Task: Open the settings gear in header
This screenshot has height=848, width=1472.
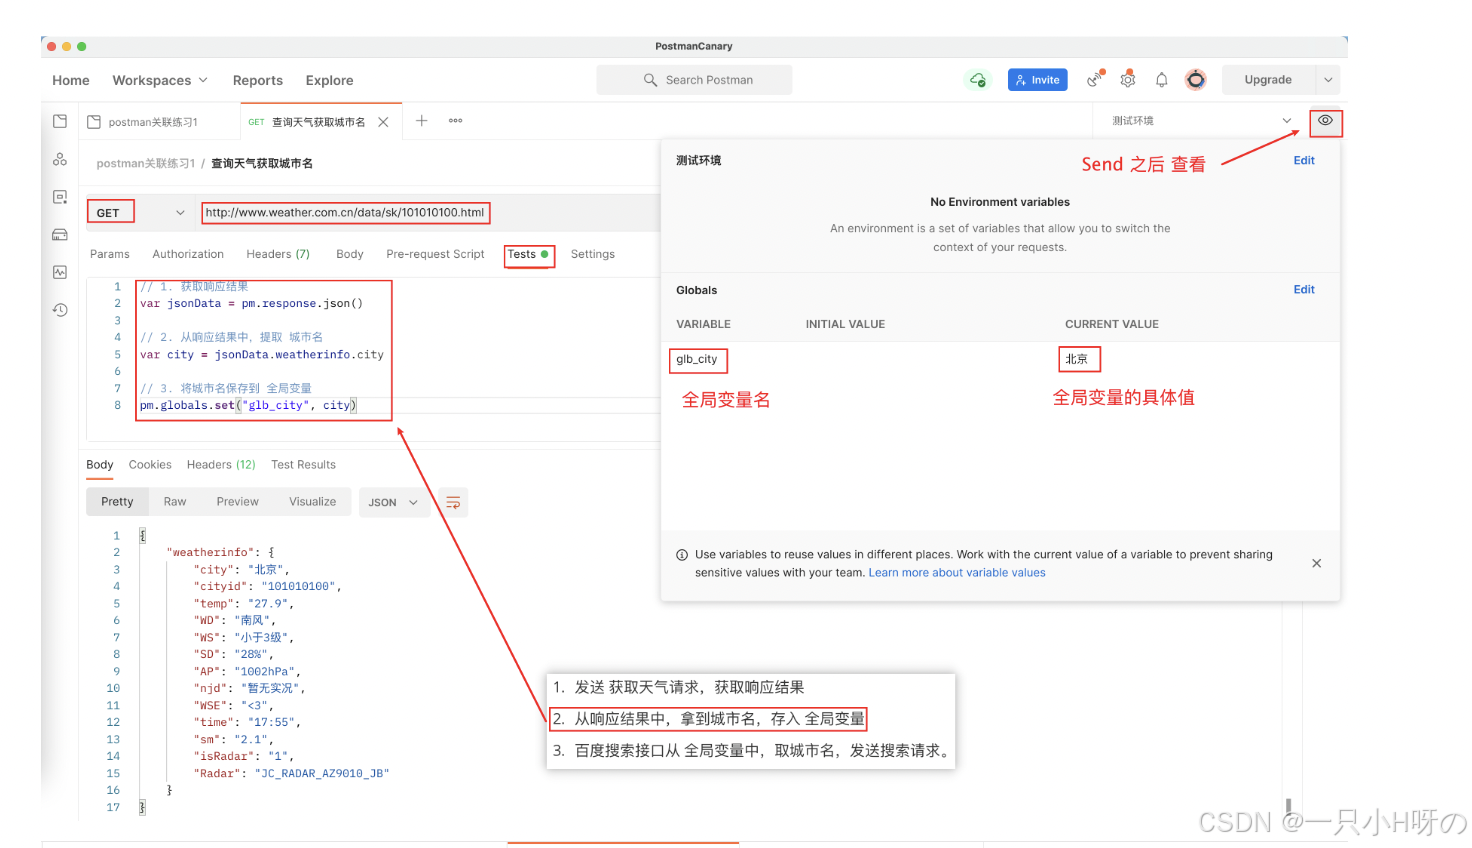Action: [1128, 80]
